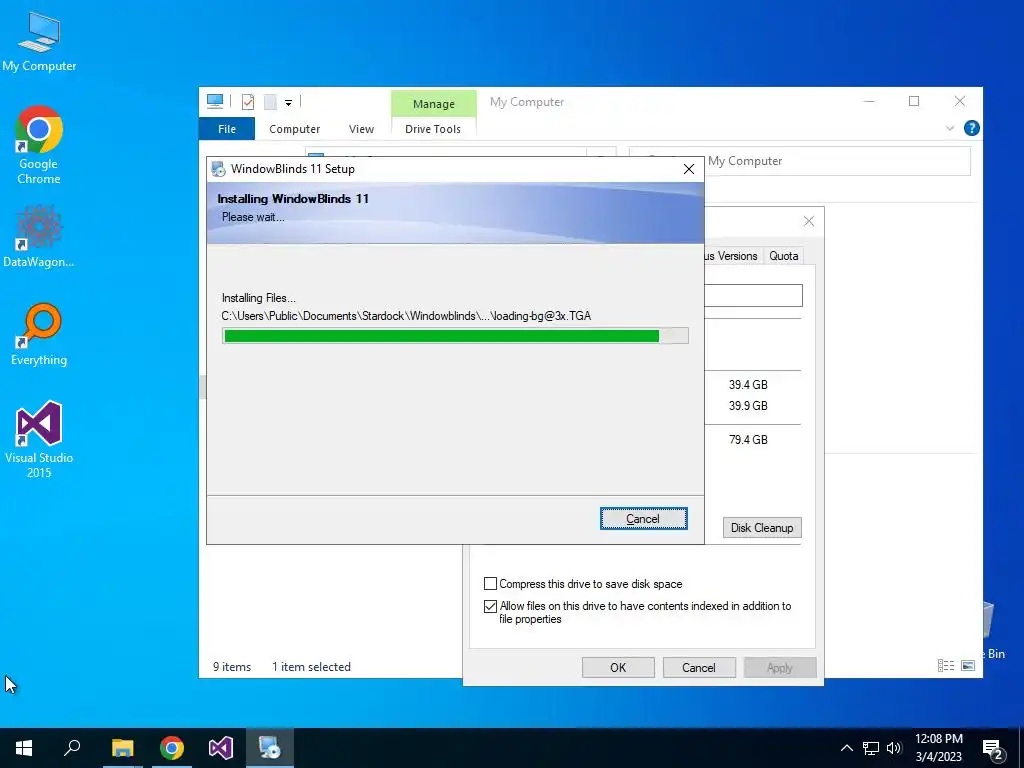Screen dimensions: 1024x768
Task: Click the Properties quick access icon
Action: 248,101
